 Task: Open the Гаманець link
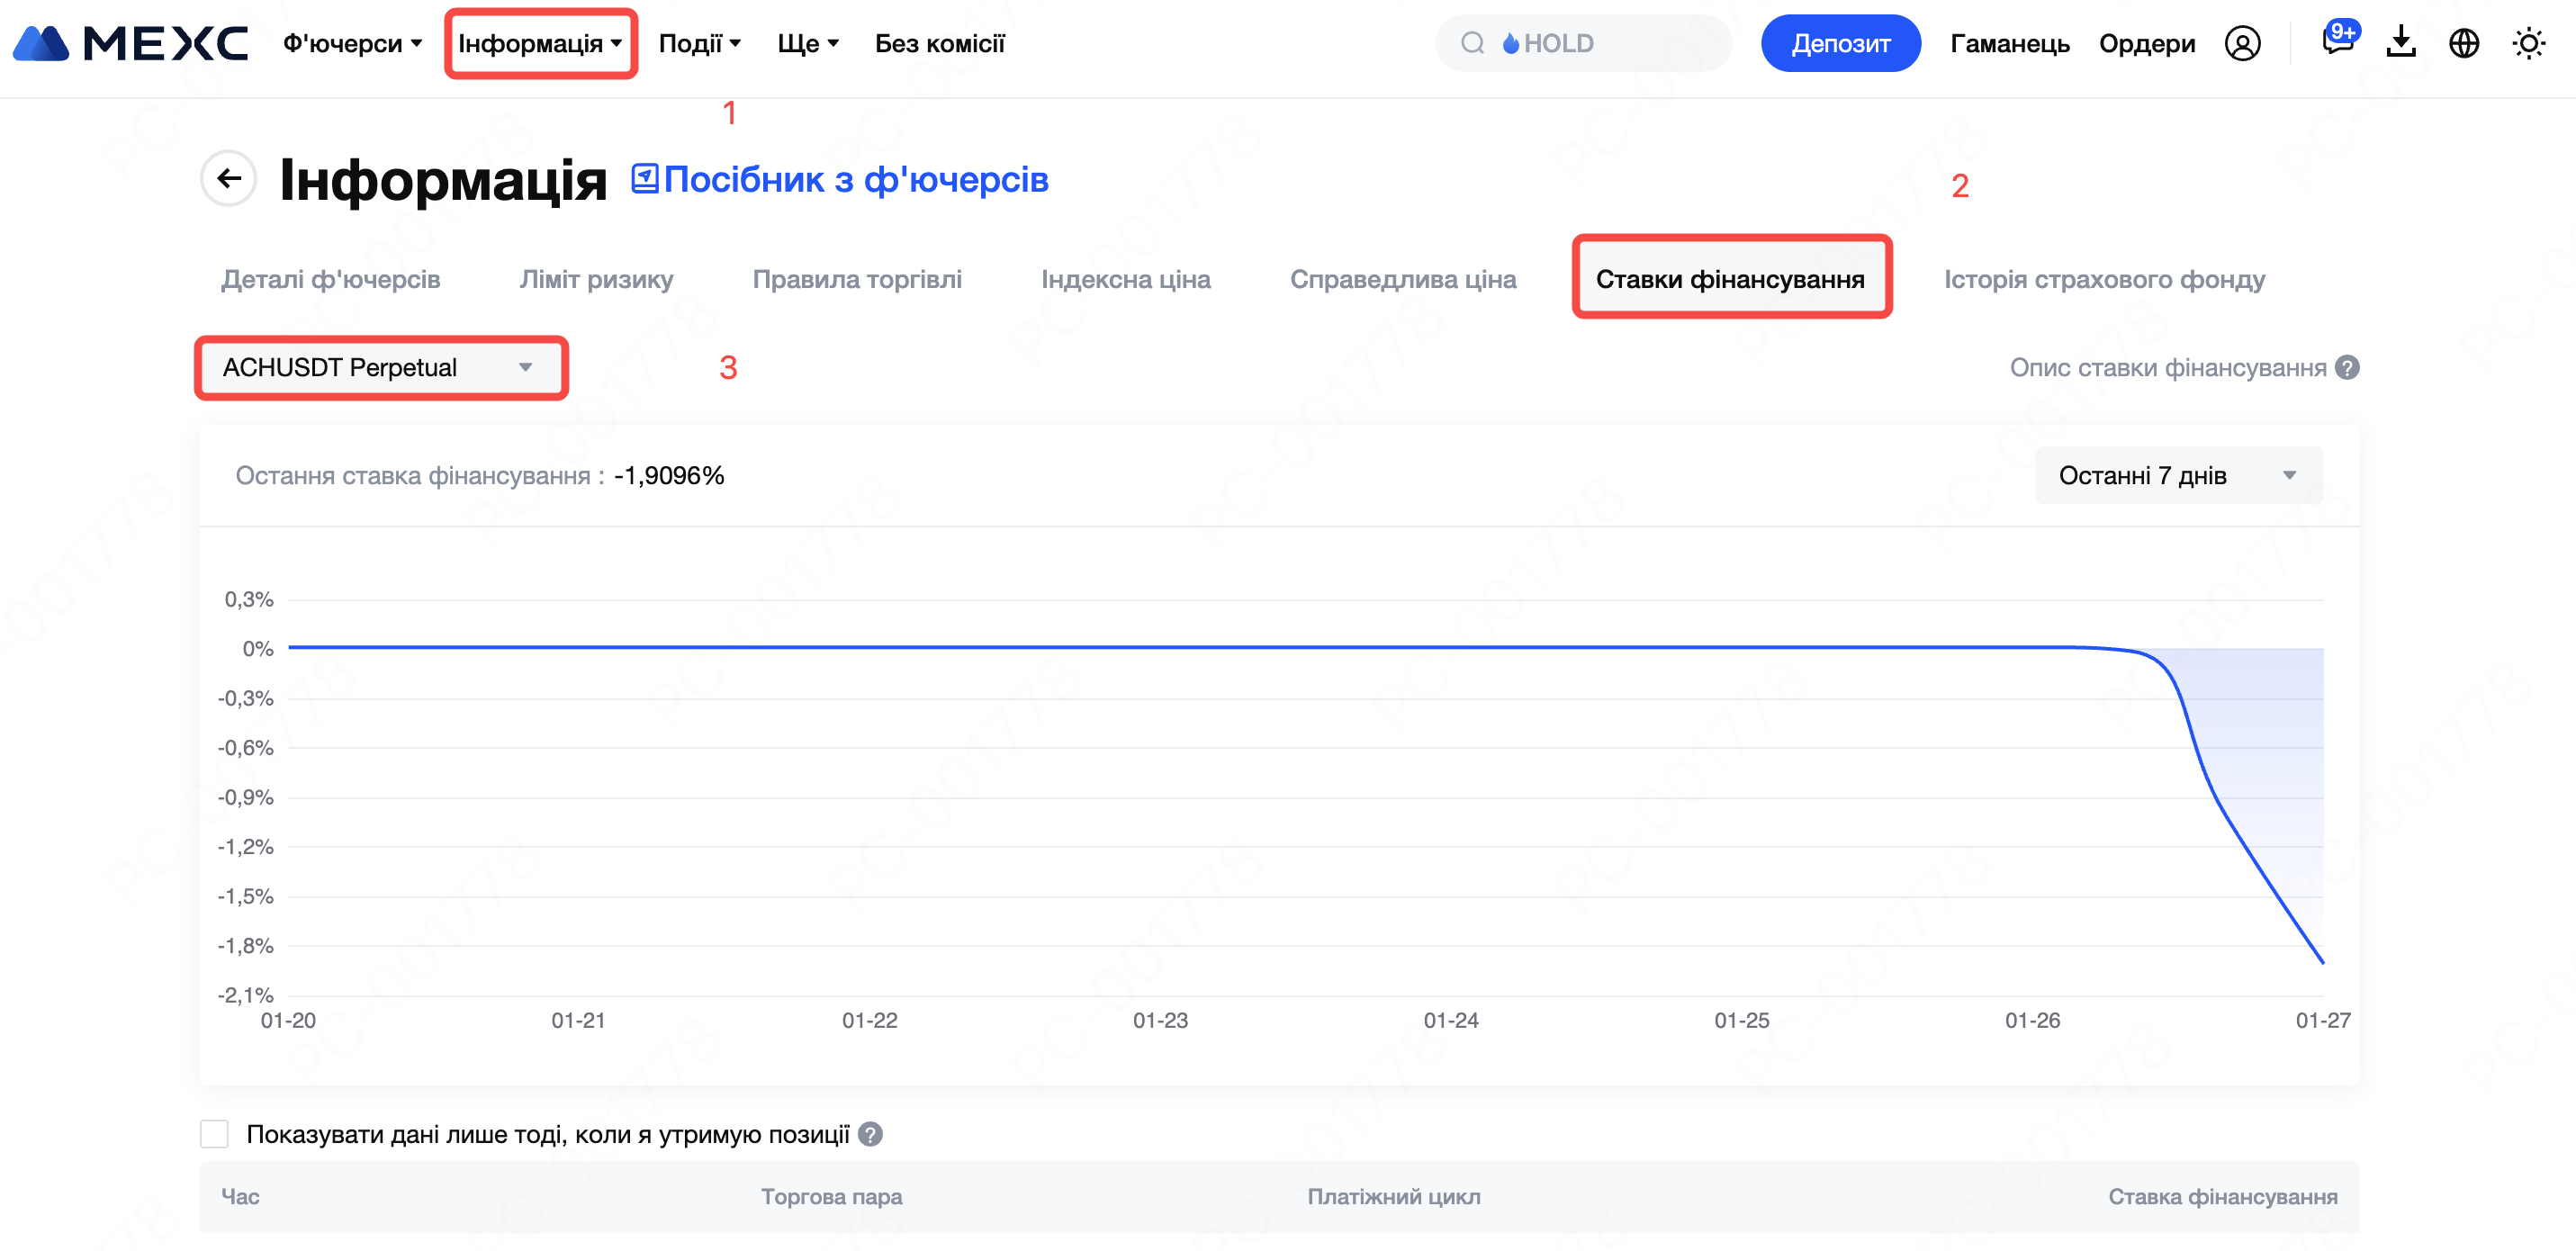2009,43
